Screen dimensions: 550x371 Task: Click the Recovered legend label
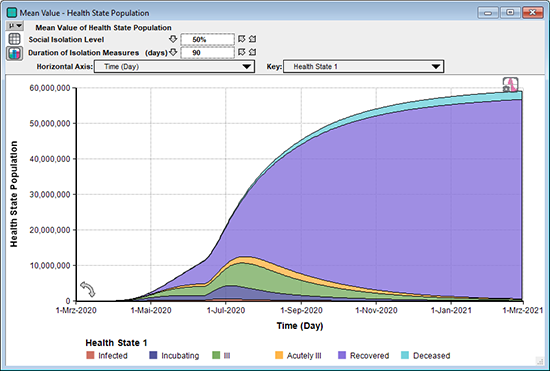point(369,356)
